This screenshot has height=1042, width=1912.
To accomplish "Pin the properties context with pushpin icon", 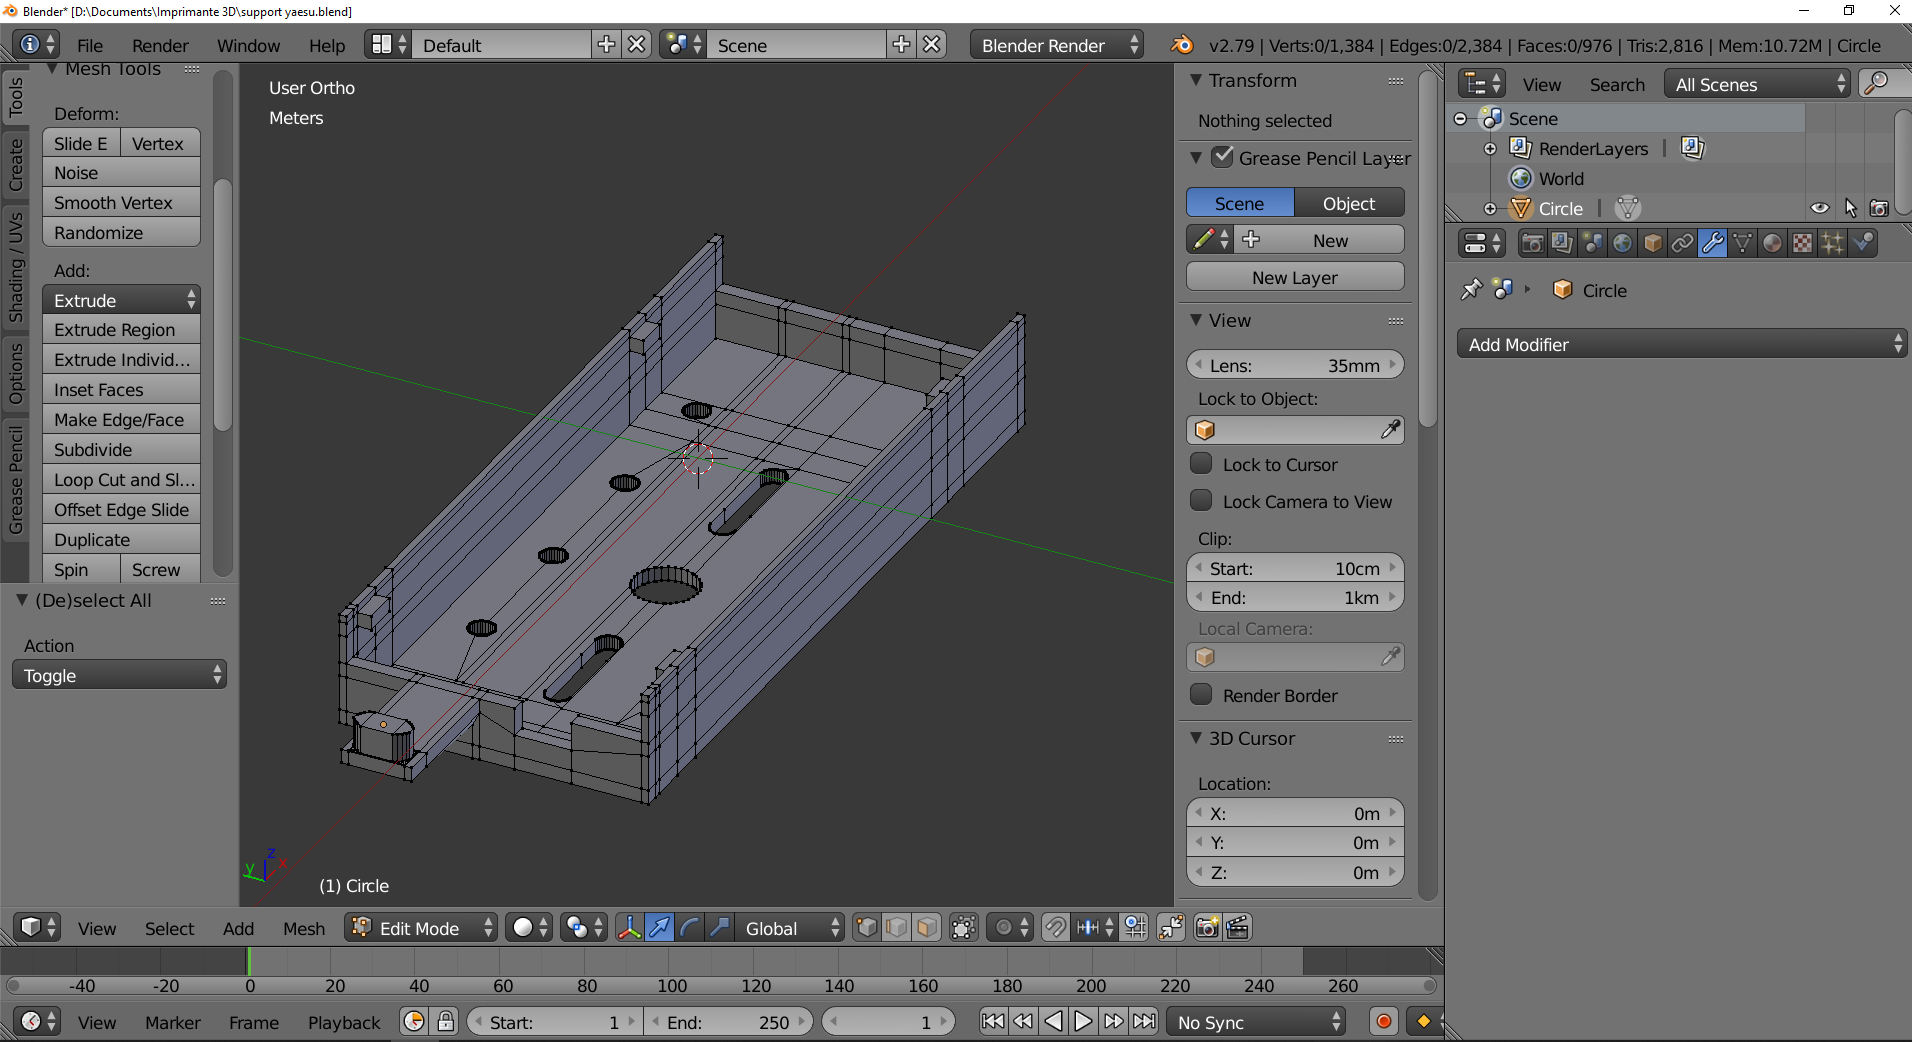I will pyautogui.click(x=1471, y=290).
